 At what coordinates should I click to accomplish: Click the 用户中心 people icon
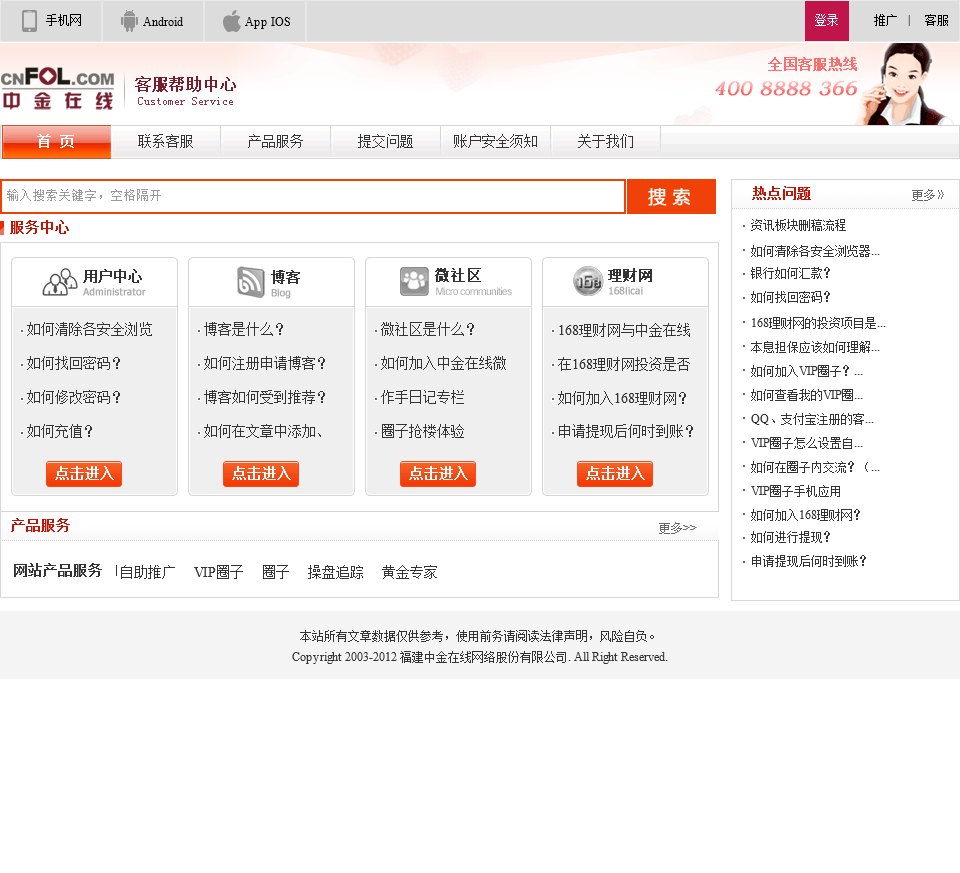59,282
